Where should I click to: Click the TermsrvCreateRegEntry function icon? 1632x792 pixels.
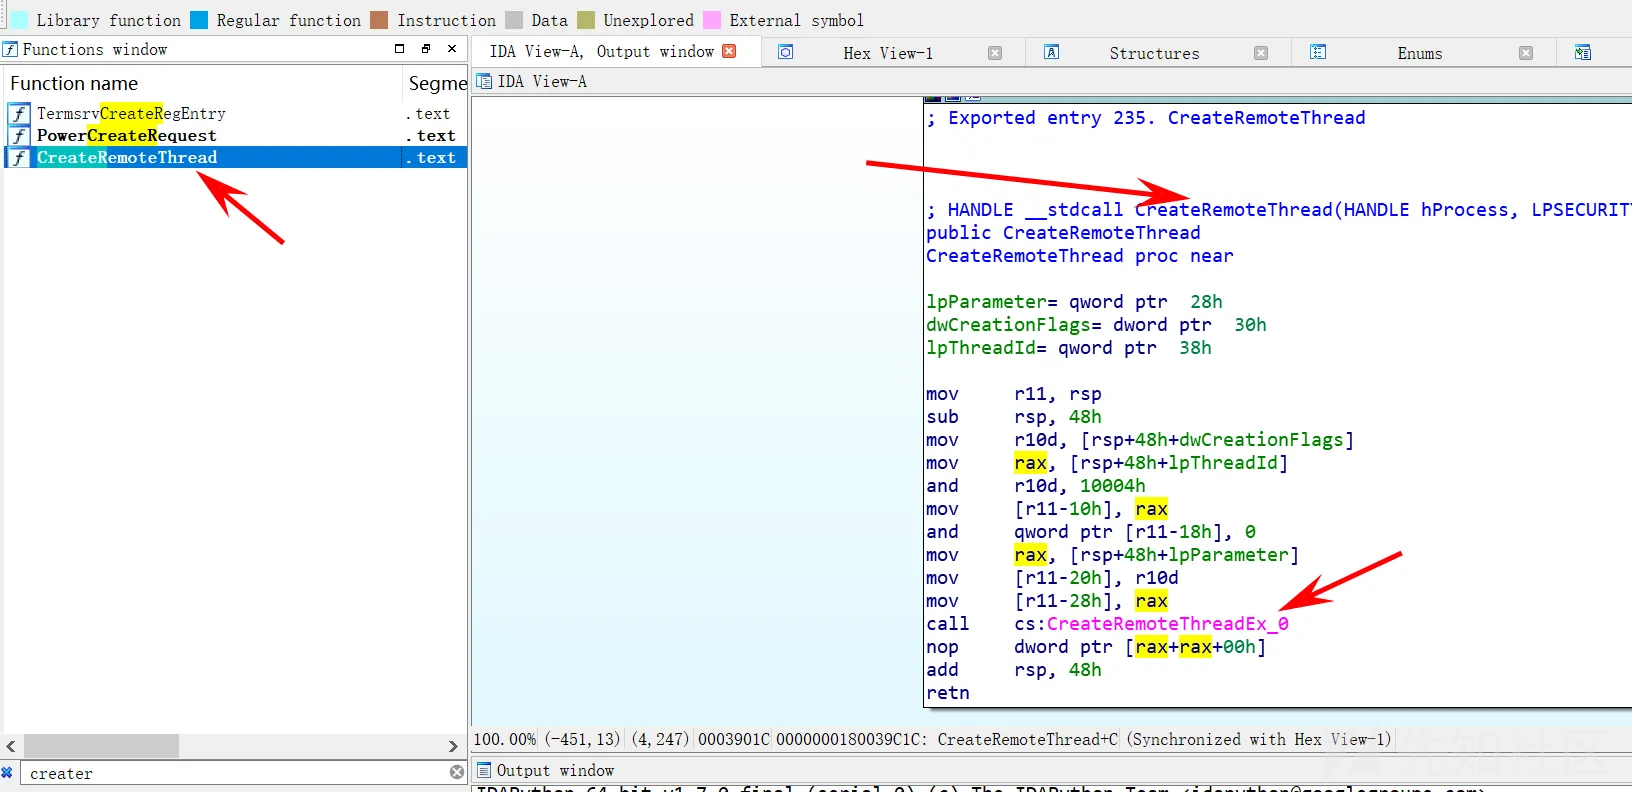[x=19, y=113]
